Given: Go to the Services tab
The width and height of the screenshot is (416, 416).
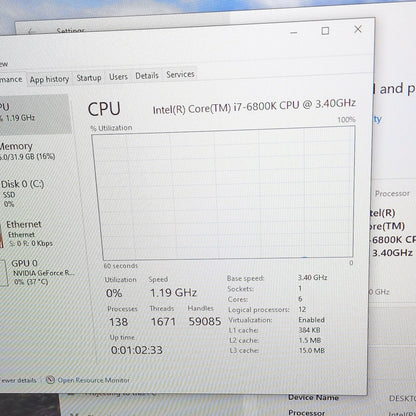Looking at the screenshot, I should pyautogui.click(x=180, y=74).
